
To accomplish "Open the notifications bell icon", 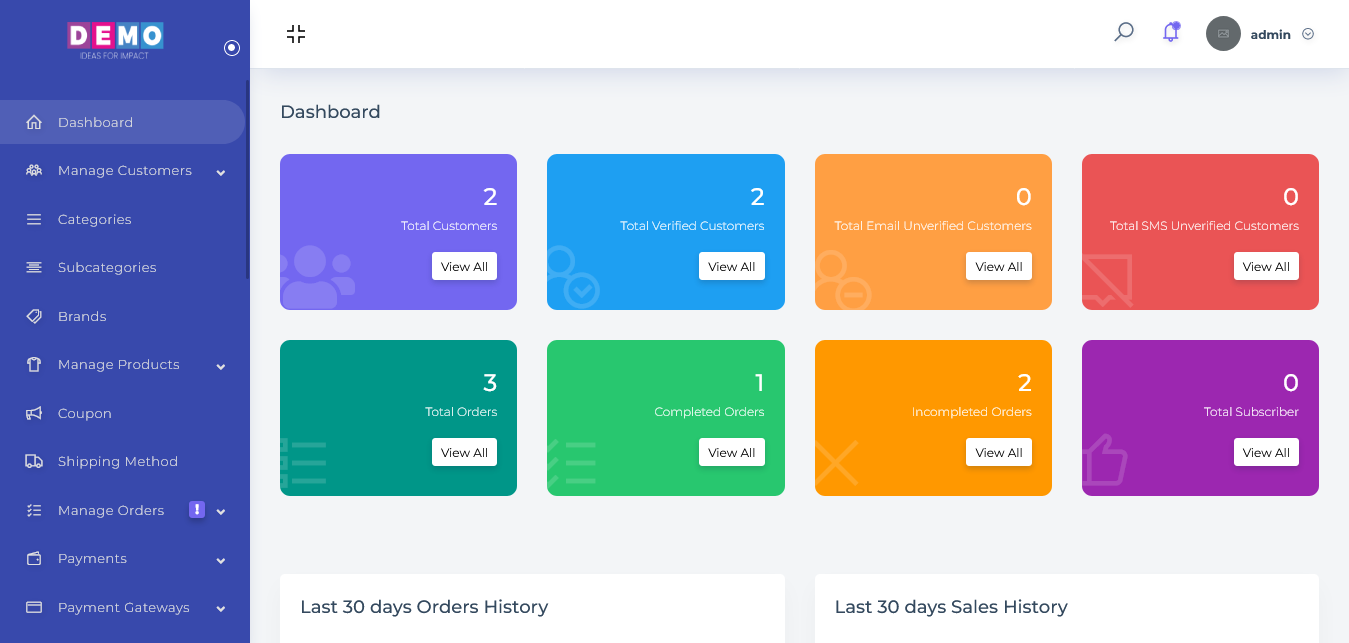I will (1170, 32).
